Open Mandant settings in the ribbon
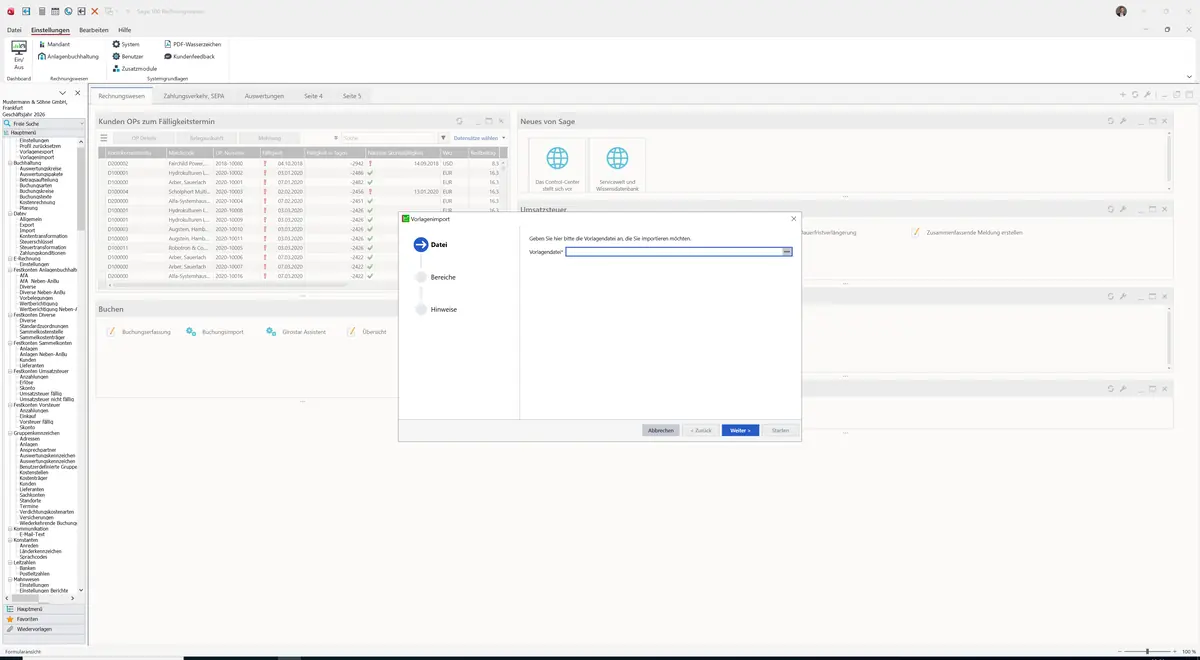Screen dimensions: 1200x660 (x=54, y=44)
